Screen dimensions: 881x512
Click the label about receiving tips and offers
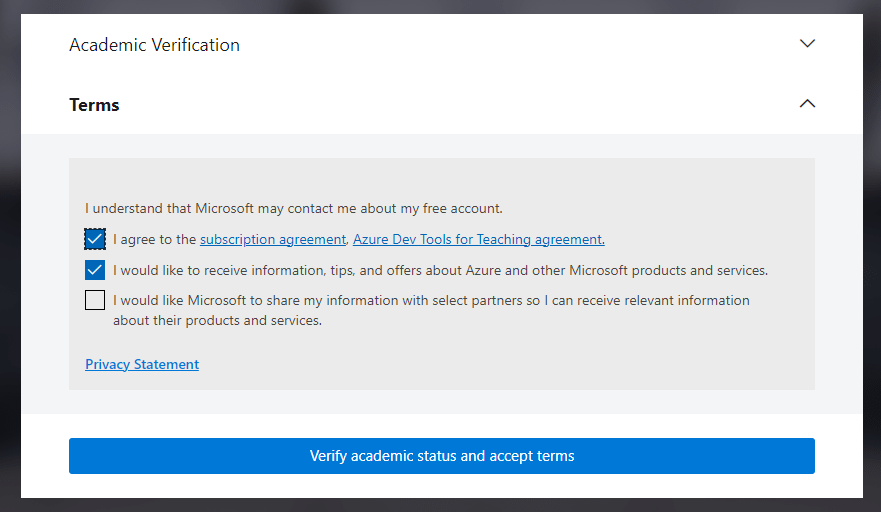(440, 270)
